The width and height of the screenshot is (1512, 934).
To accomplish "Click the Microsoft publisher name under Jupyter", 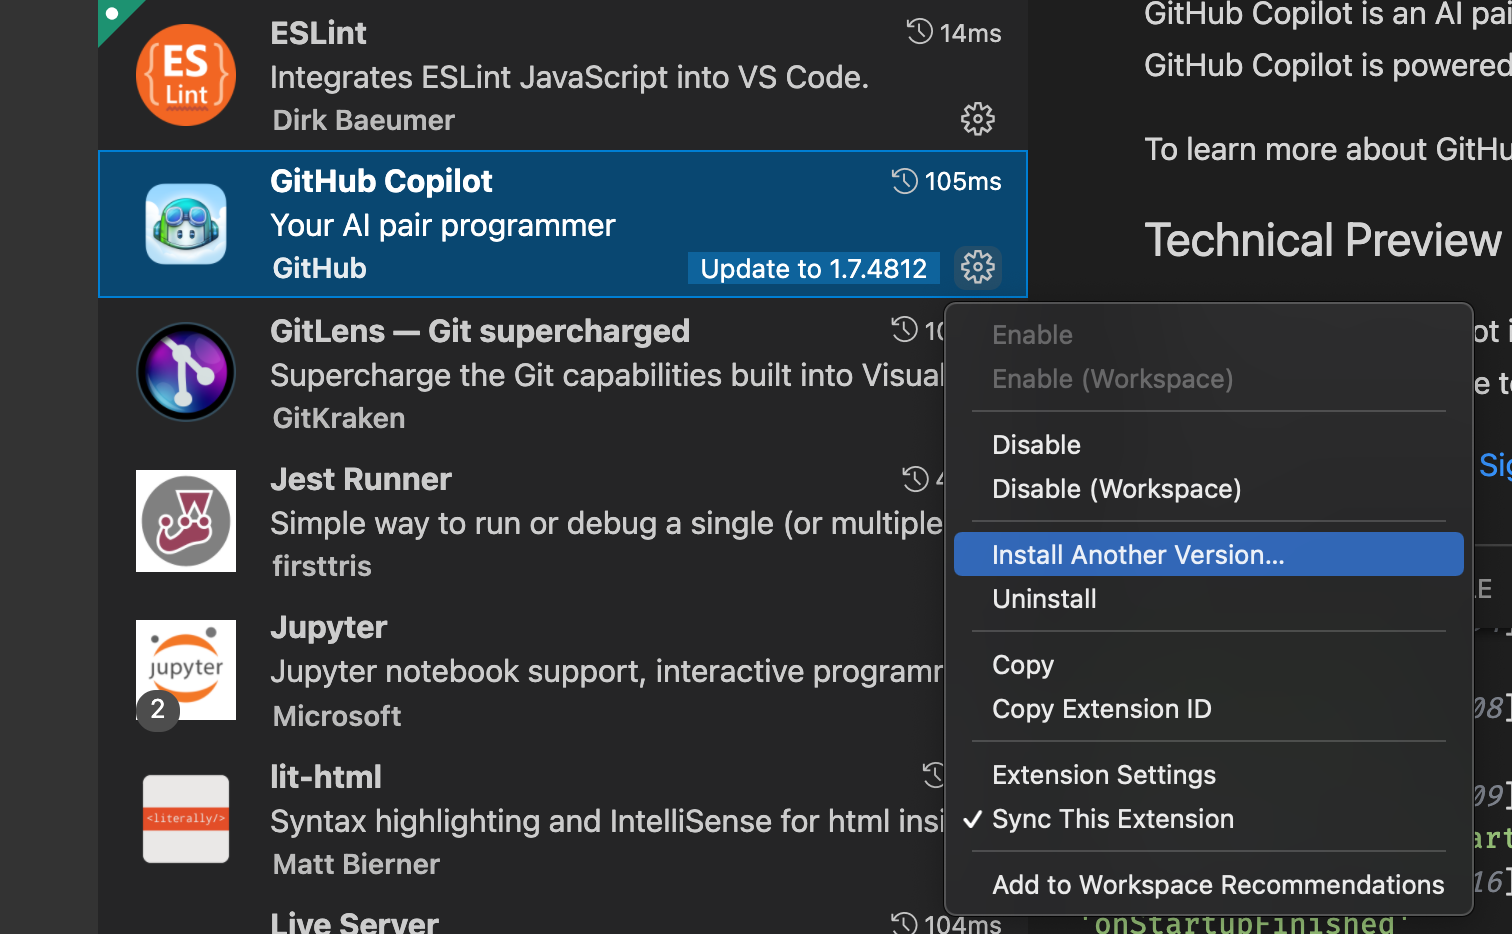I will click(x=337, y=716).
